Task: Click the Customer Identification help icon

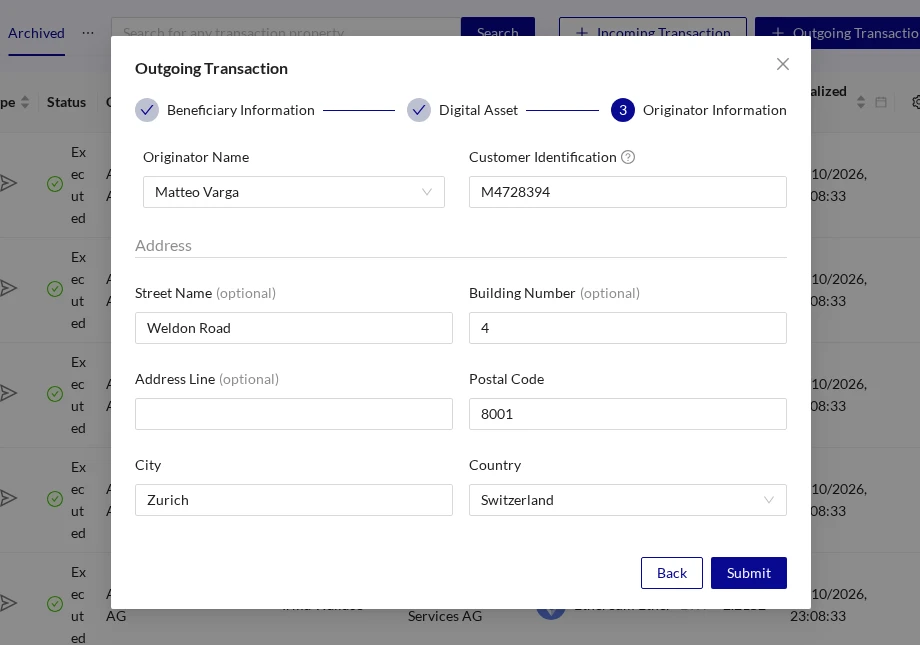Action: 628,157
